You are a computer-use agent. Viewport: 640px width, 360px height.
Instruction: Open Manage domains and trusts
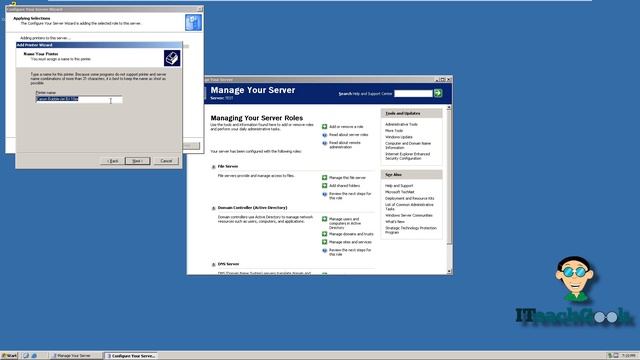coord(351,234)
